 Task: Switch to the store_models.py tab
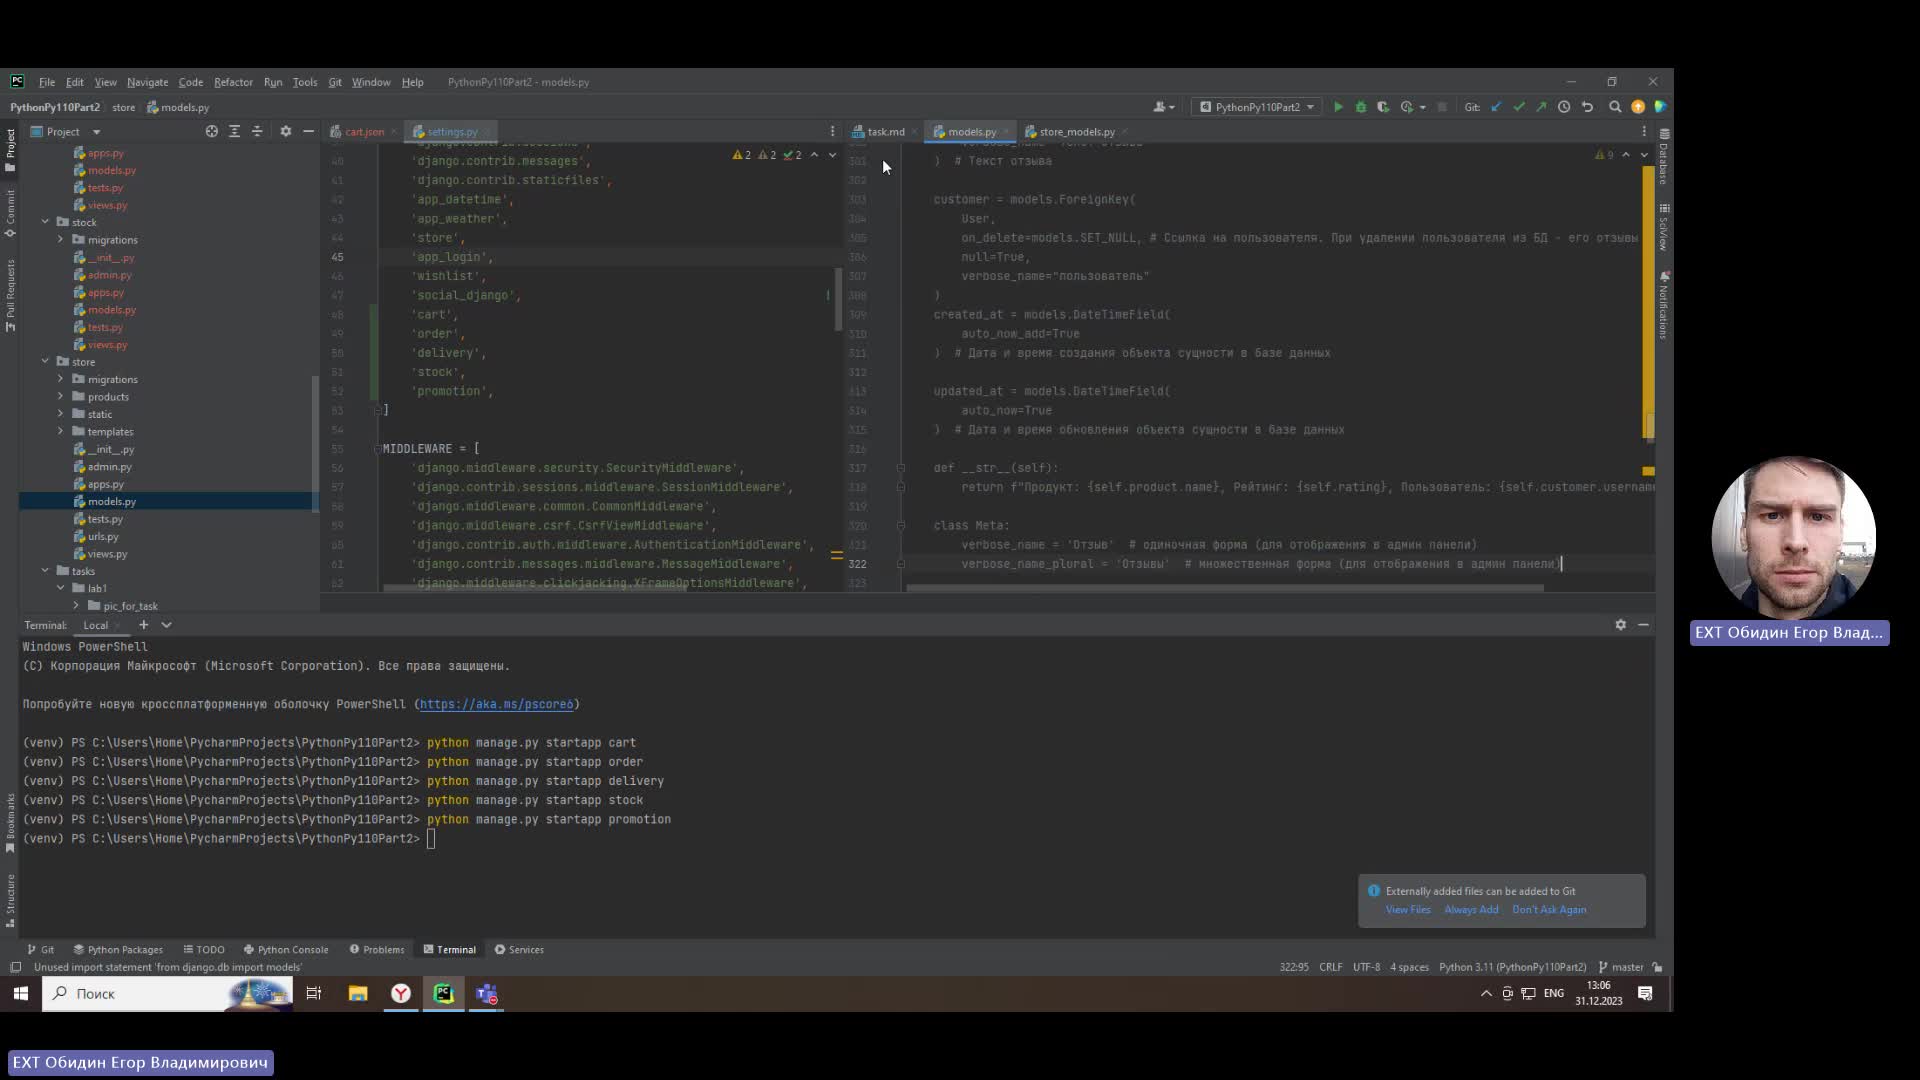click(1077, 132)
